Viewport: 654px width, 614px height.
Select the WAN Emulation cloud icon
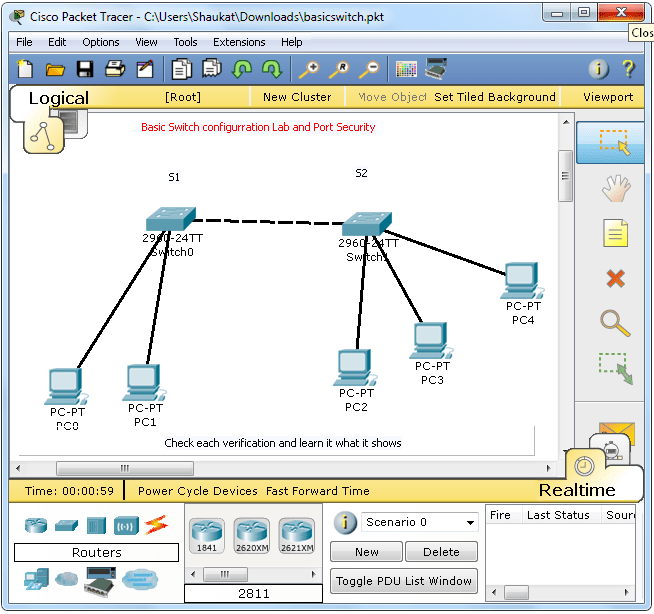click(66, 579)
